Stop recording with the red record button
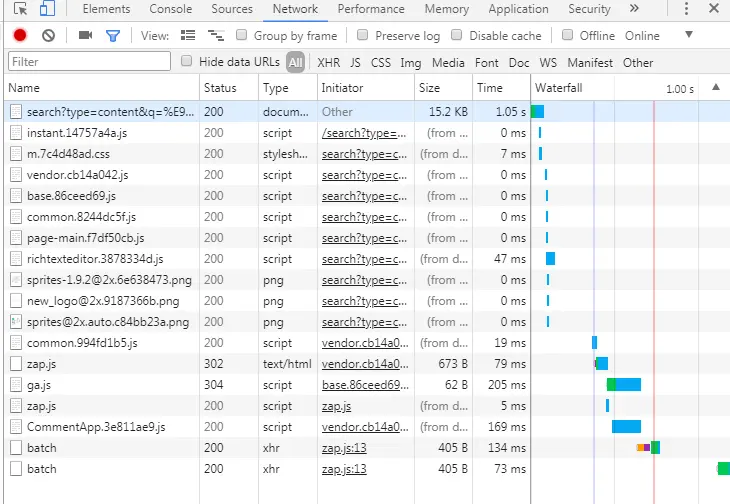Viewport: 730px width, 504px height. tap(20, 35)
